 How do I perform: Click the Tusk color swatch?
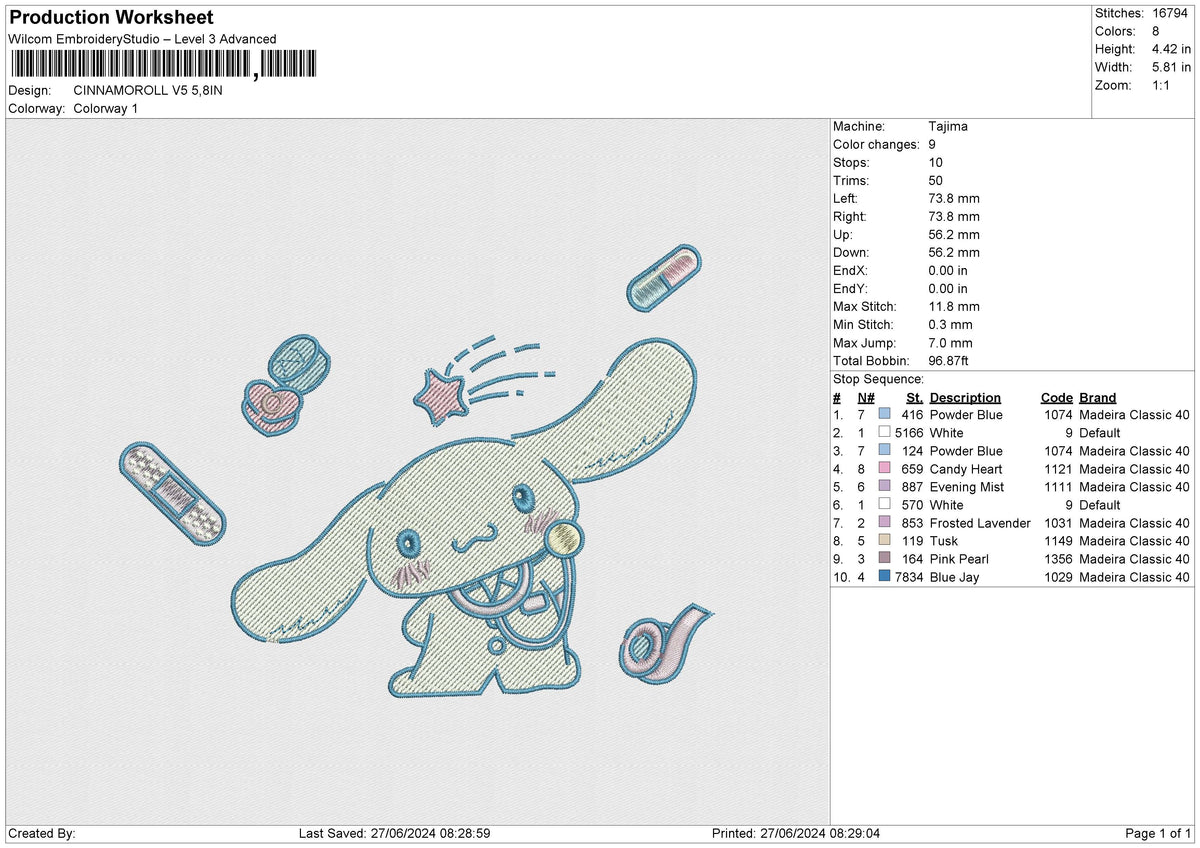coord(884,541)
